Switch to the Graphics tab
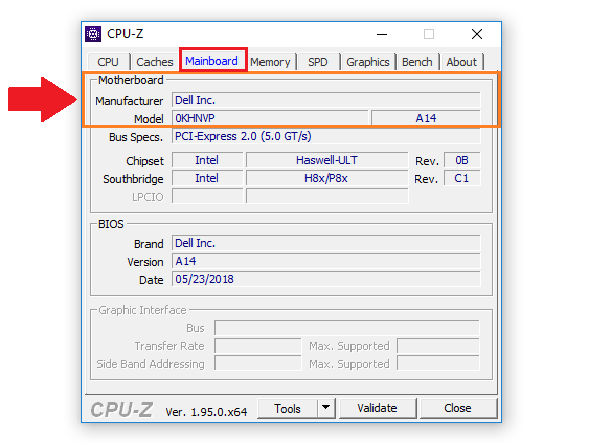Image resolution: width=611 pixels, height=448 pixels. (x=367, y=62)
